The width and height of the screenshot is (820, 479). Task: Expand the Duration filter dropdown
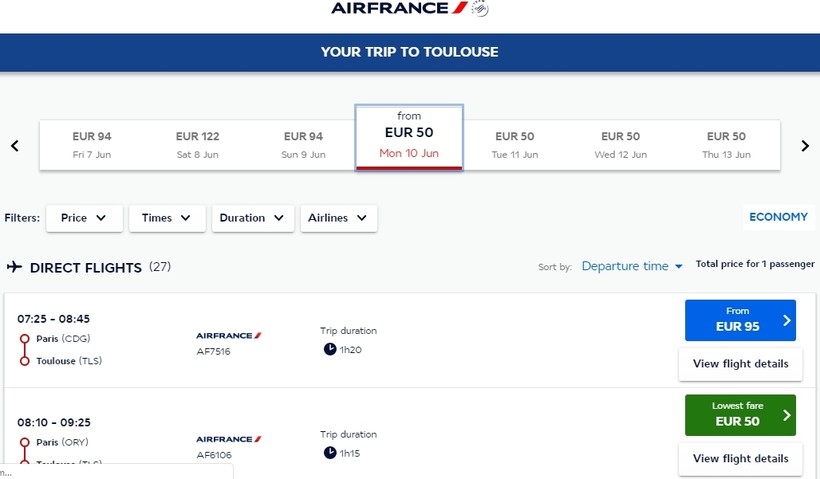click(253, 218)
